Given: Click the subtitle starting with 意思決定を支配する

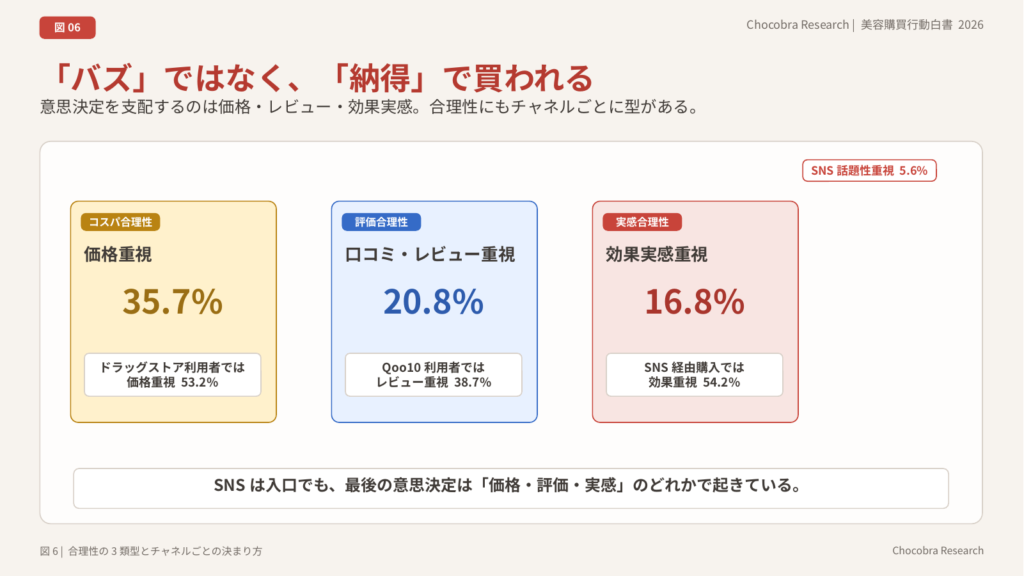Looking at the screenshot, I should tap(369, 106).
